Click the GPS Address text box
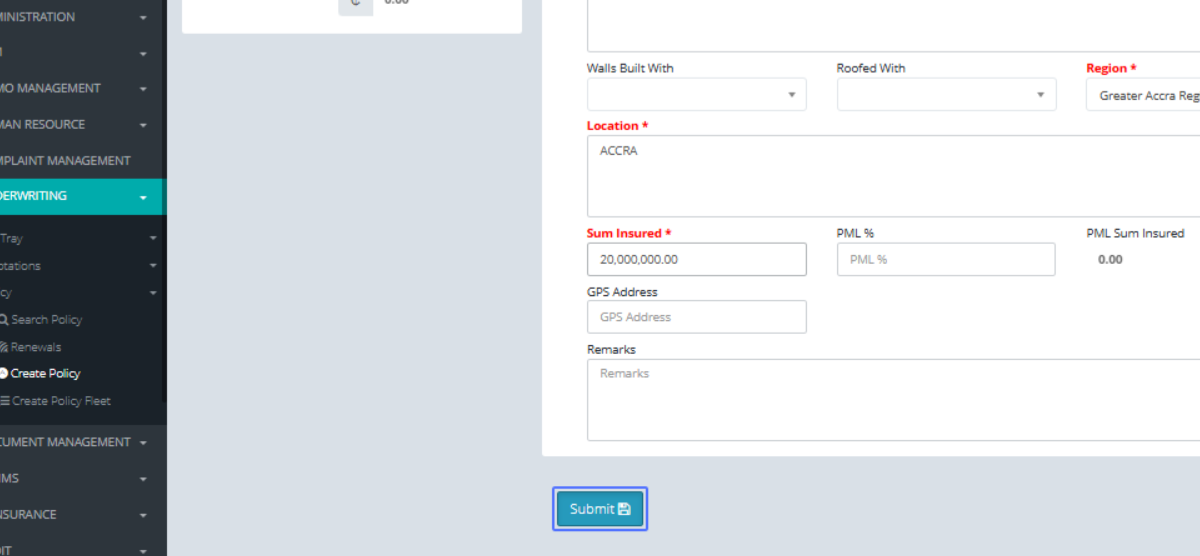Viewport: 1200px width, 556px height. point(696,317)
